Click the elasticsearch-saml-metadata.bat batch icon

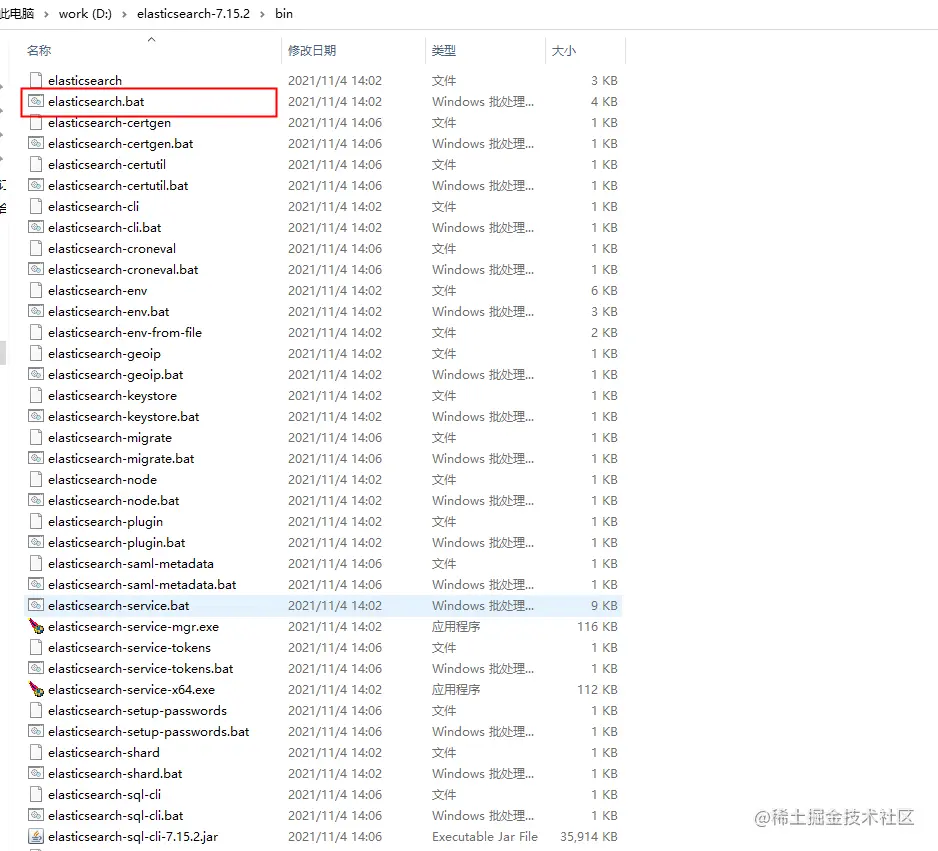coord(36,584)
